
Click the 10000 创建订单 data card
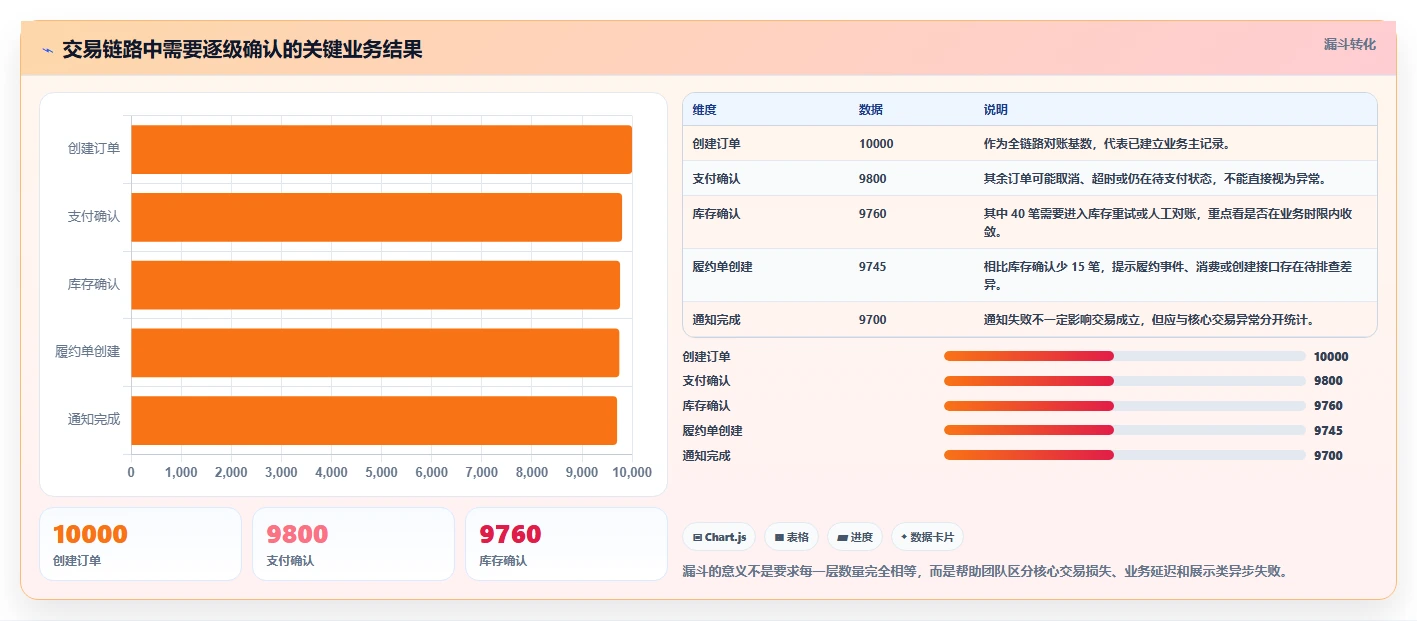[x=140, y=544]
